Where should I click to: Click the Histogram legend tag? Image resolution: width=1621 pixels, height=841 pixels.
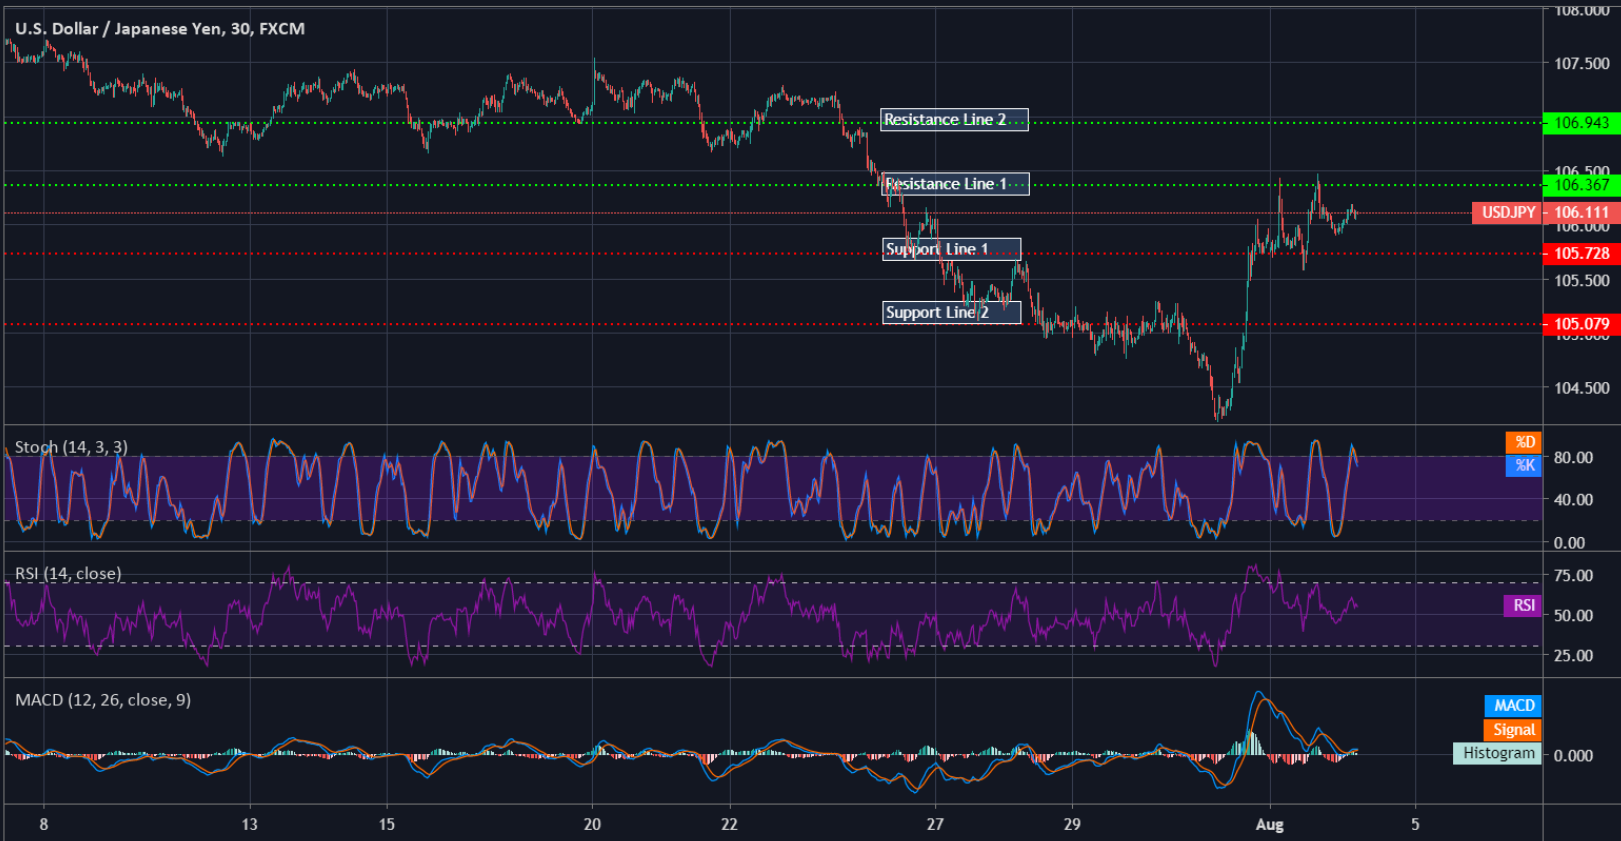click(1497, 753)
